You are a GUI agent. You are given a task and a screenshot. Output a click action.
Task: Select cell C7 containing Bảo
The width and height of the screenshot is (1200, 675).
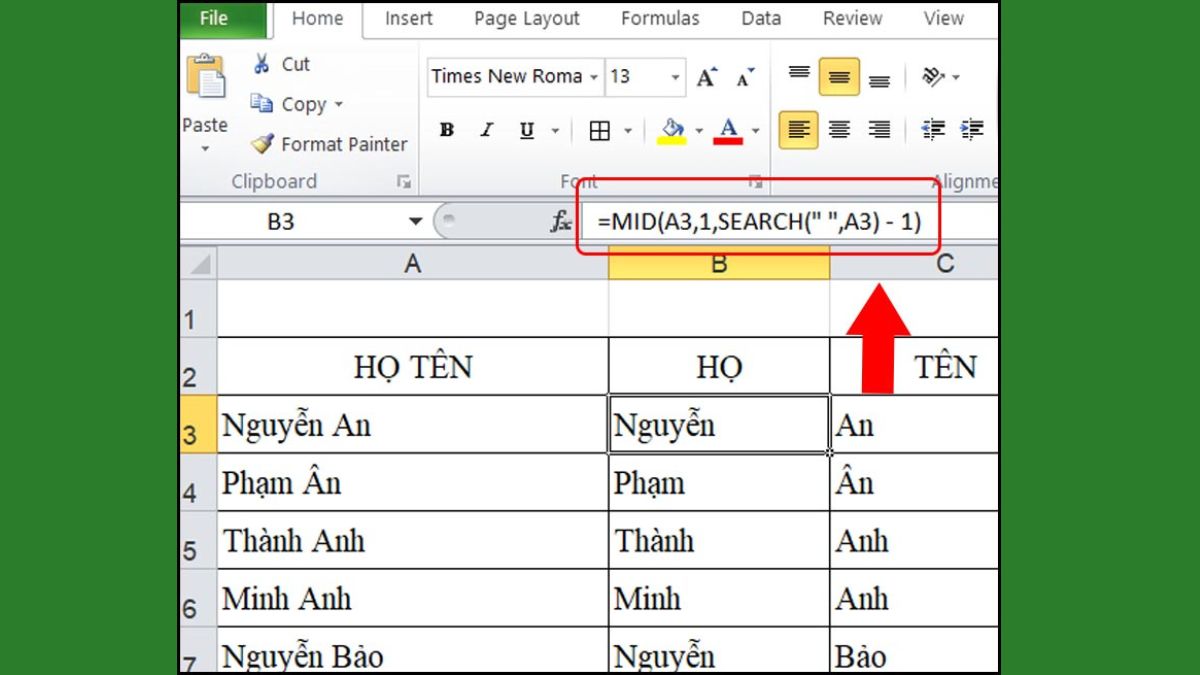pos(914,651)
